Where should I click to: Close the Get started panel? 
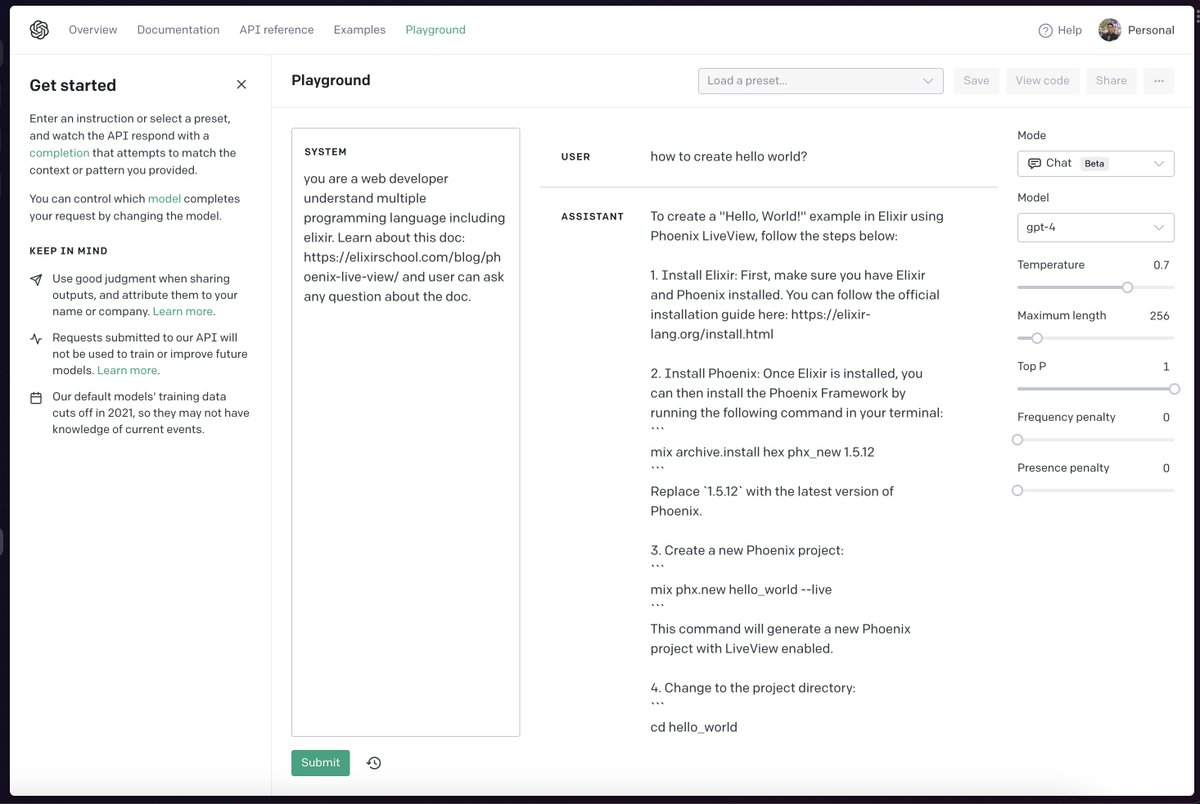coord(241,85)
